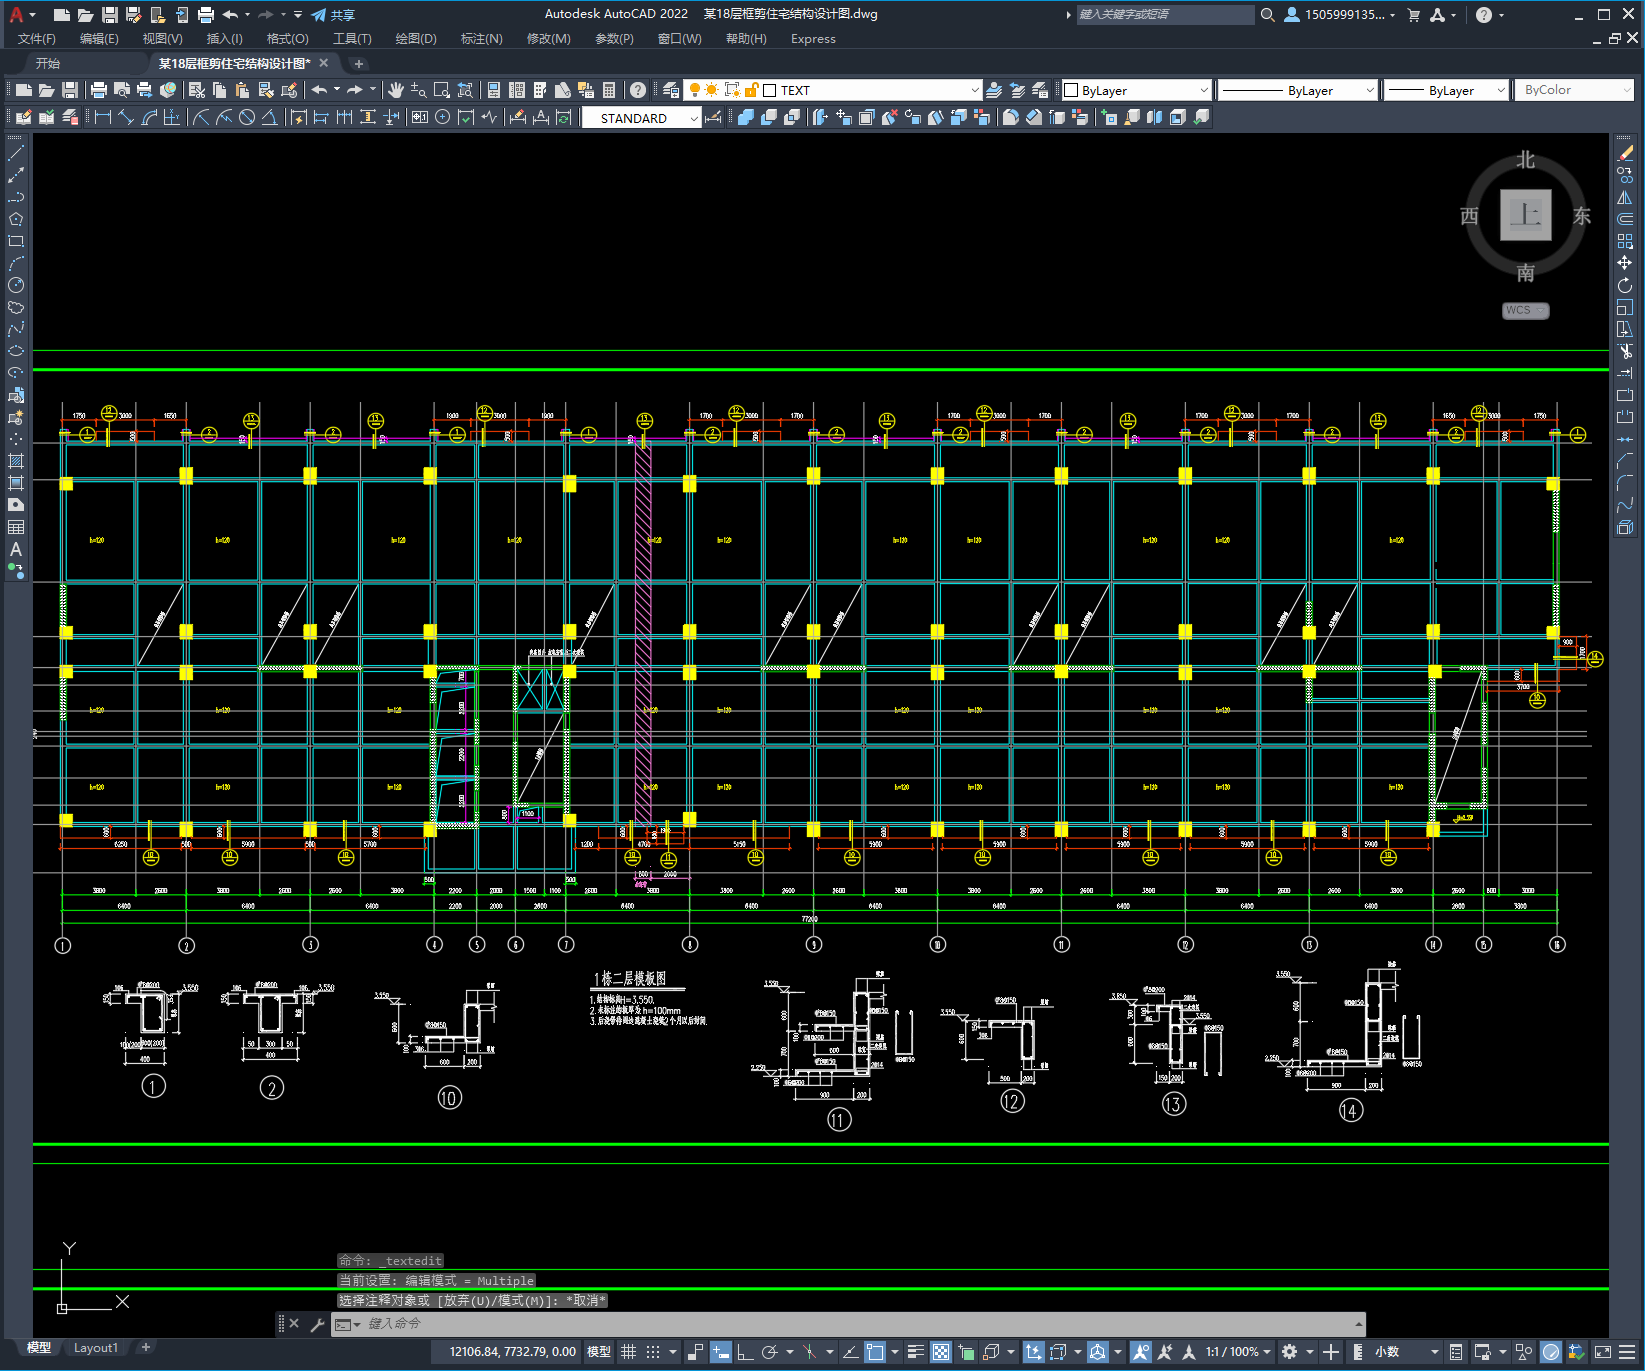Viewport: 1645px width, 1371px height.
Task: Select the Linear dimension tool
Action: point(103,117)
